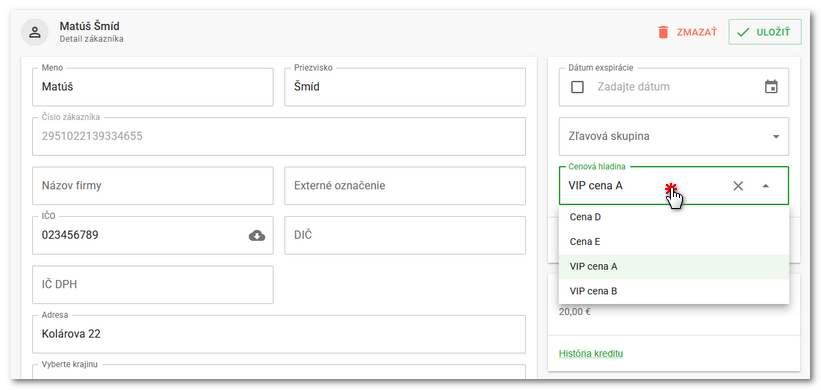Select Cena D from the list
Image resolution: width=821 pixels, height=390 pixels.
coord(674,217)
